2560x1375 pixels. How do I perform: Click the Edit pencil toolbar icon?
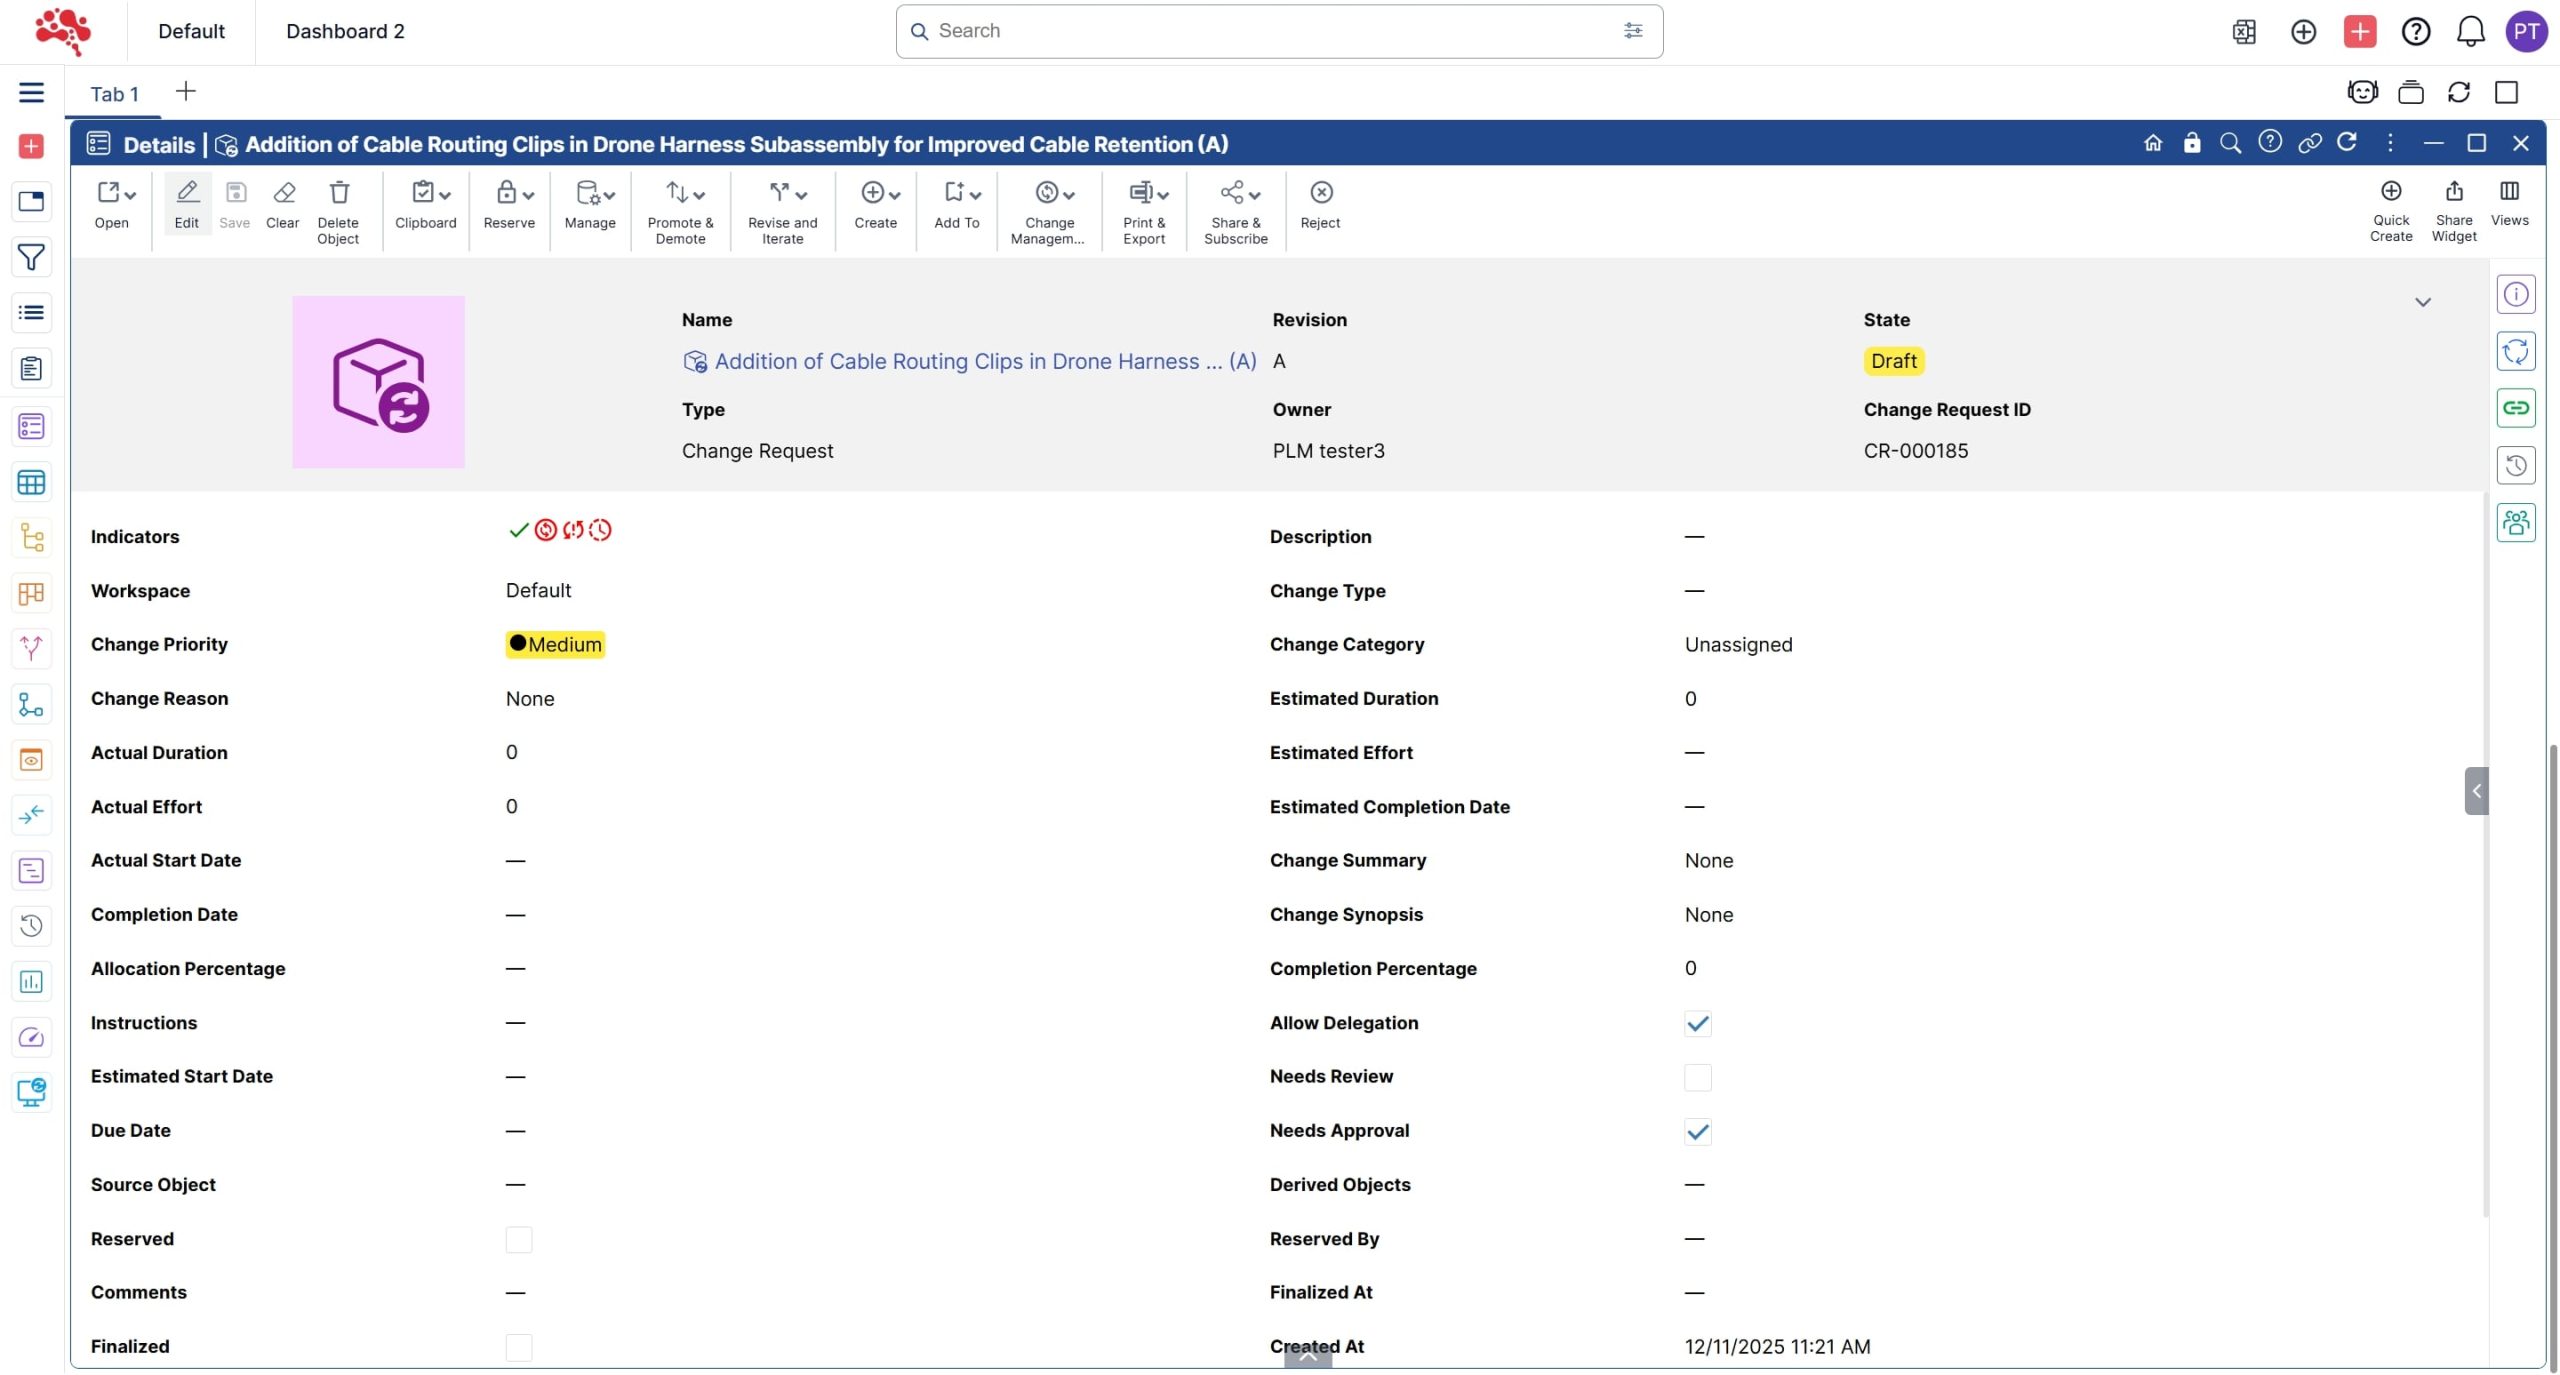point(187,192)
